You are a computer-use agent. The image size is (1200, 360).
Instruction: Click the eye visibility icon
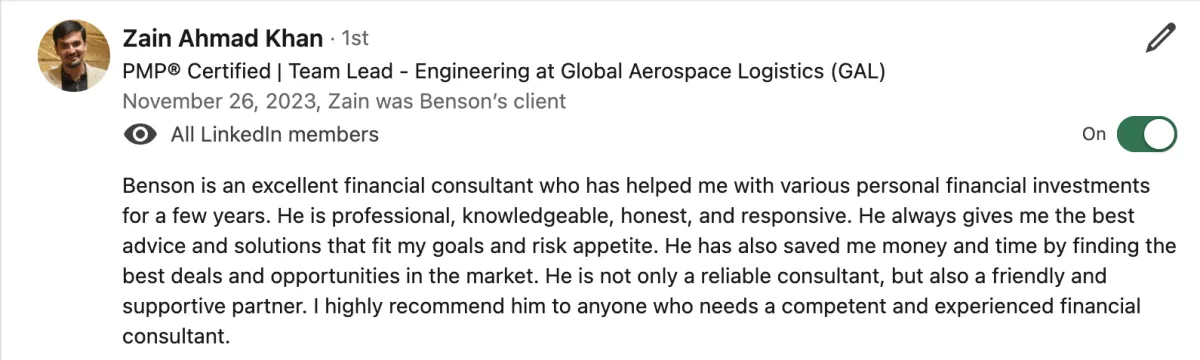pos(140,134)
